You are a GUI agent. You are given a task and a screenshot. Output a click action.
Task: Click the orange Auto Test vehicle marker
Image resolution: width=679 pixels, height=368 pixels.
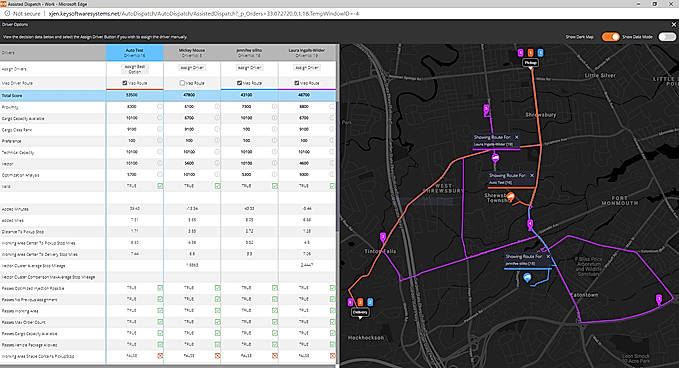pos(511,197)
